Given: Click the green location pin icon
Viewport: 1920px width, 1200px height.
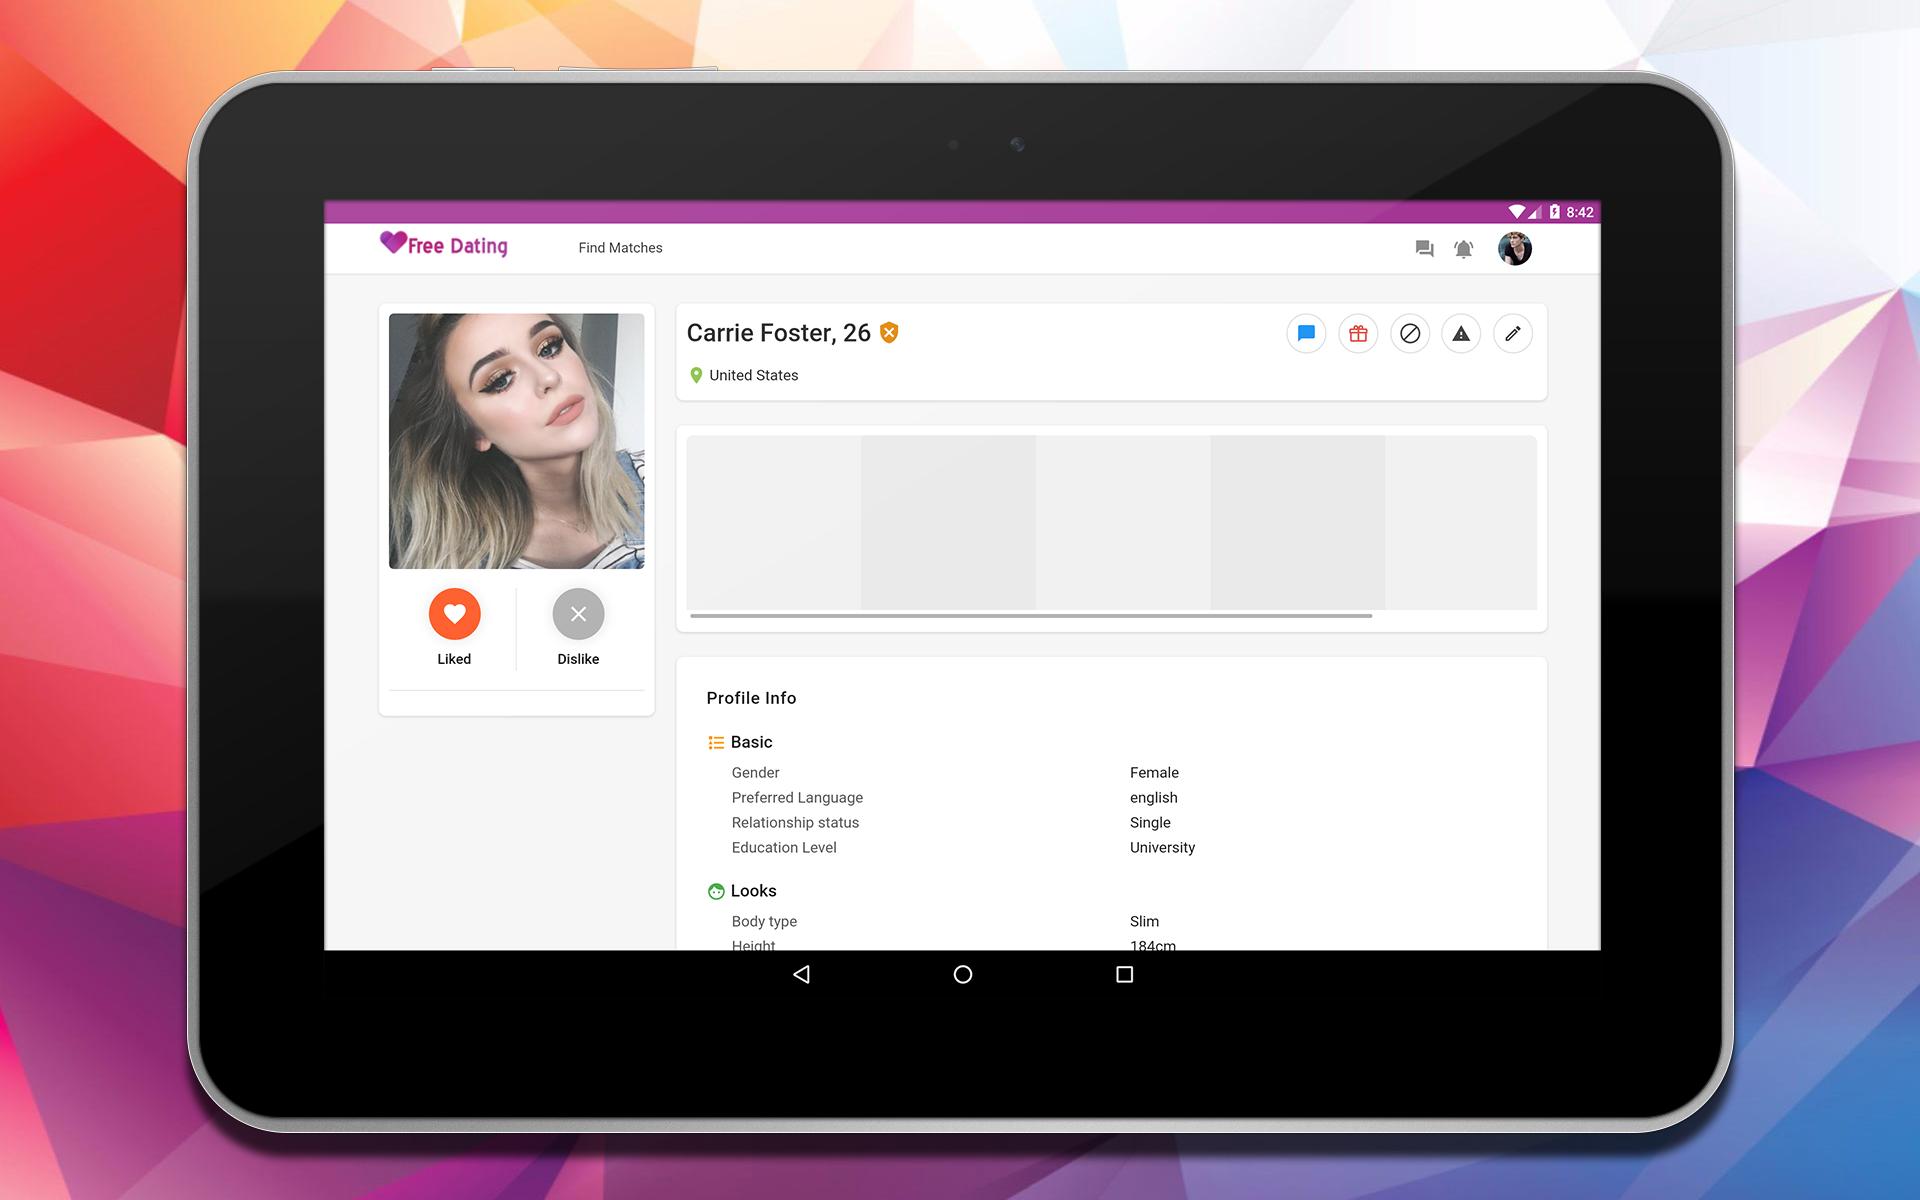Looking at the screenshot, I should pos(696,375).
